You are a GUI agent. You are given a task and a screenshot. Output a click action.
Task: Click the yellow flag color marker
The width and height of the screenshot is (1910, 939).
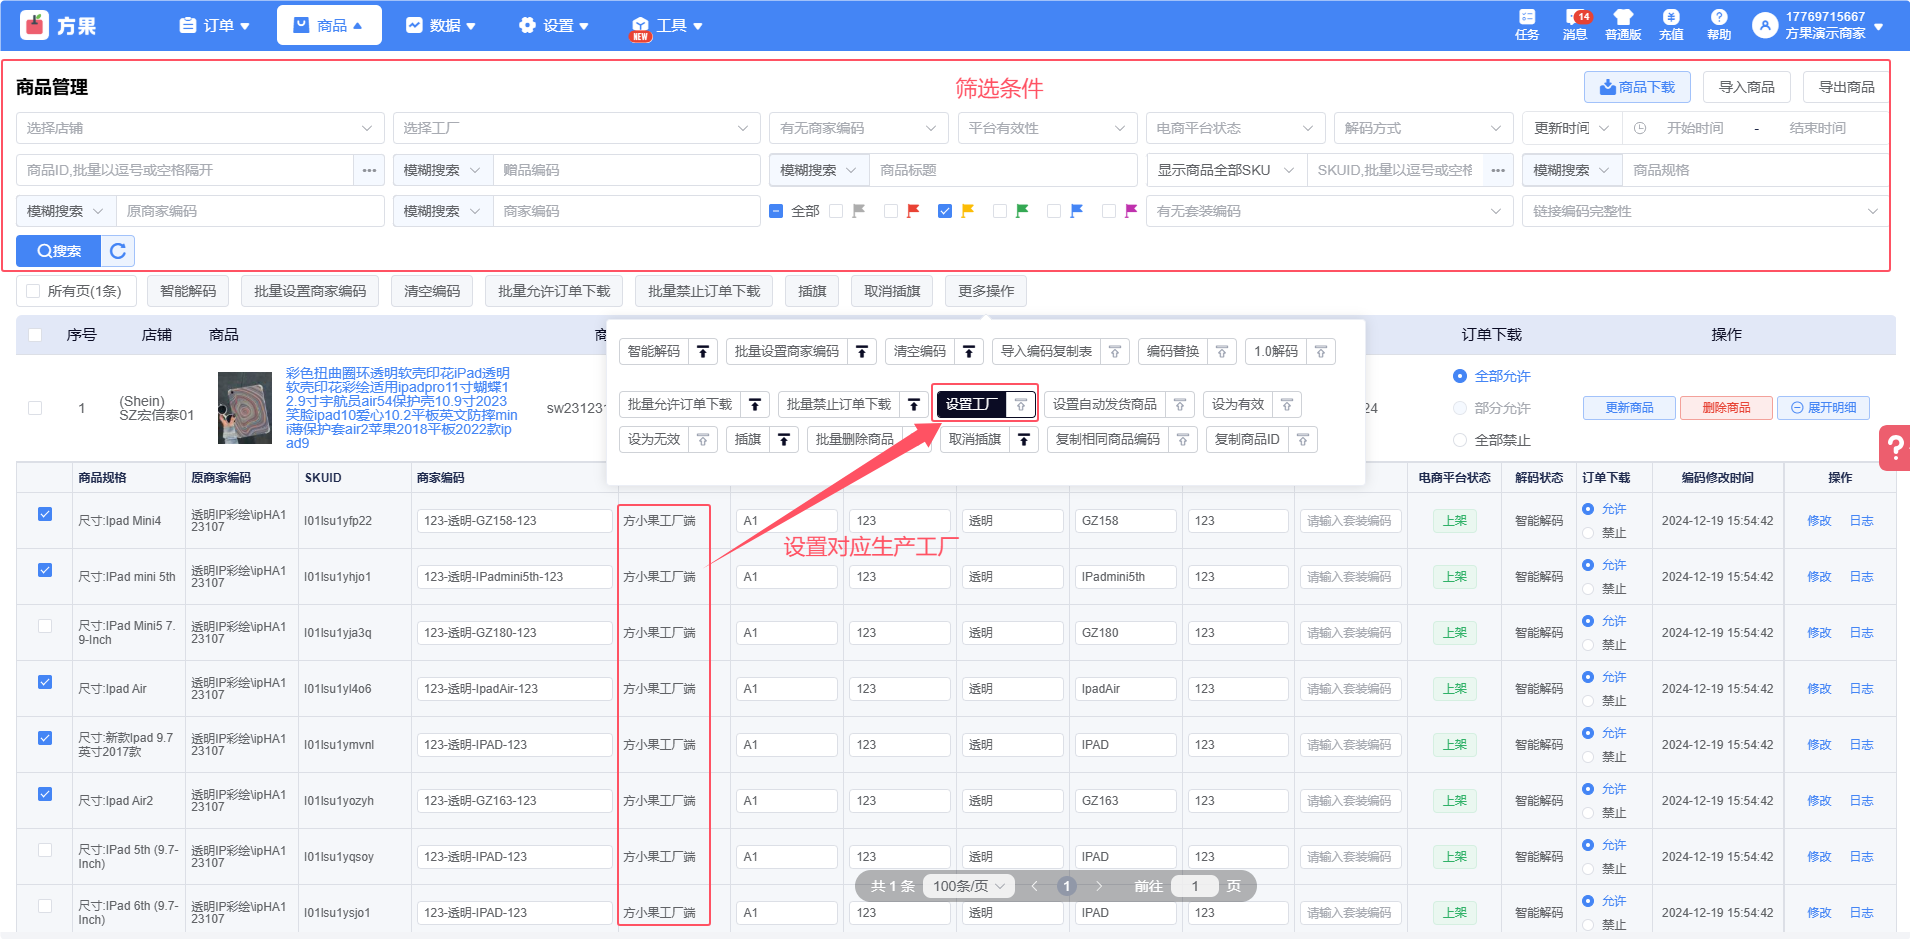coord(967,211)
